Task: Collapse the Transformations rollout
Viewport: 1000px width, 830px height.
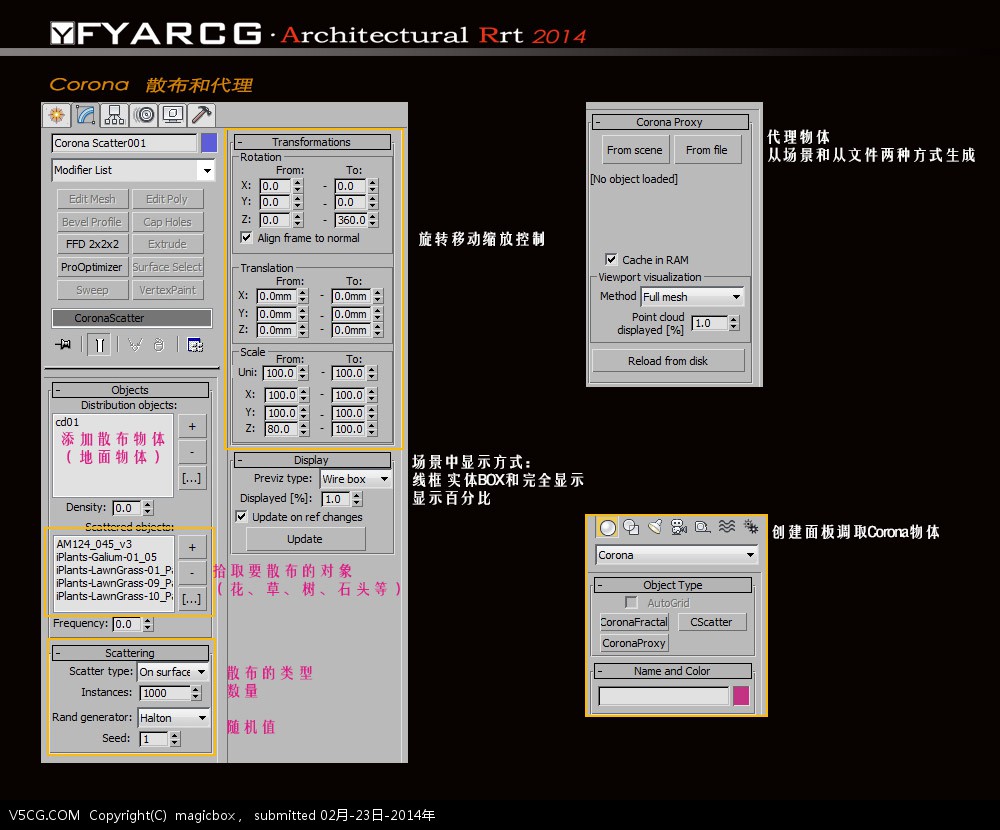Action: click(312, 142)
